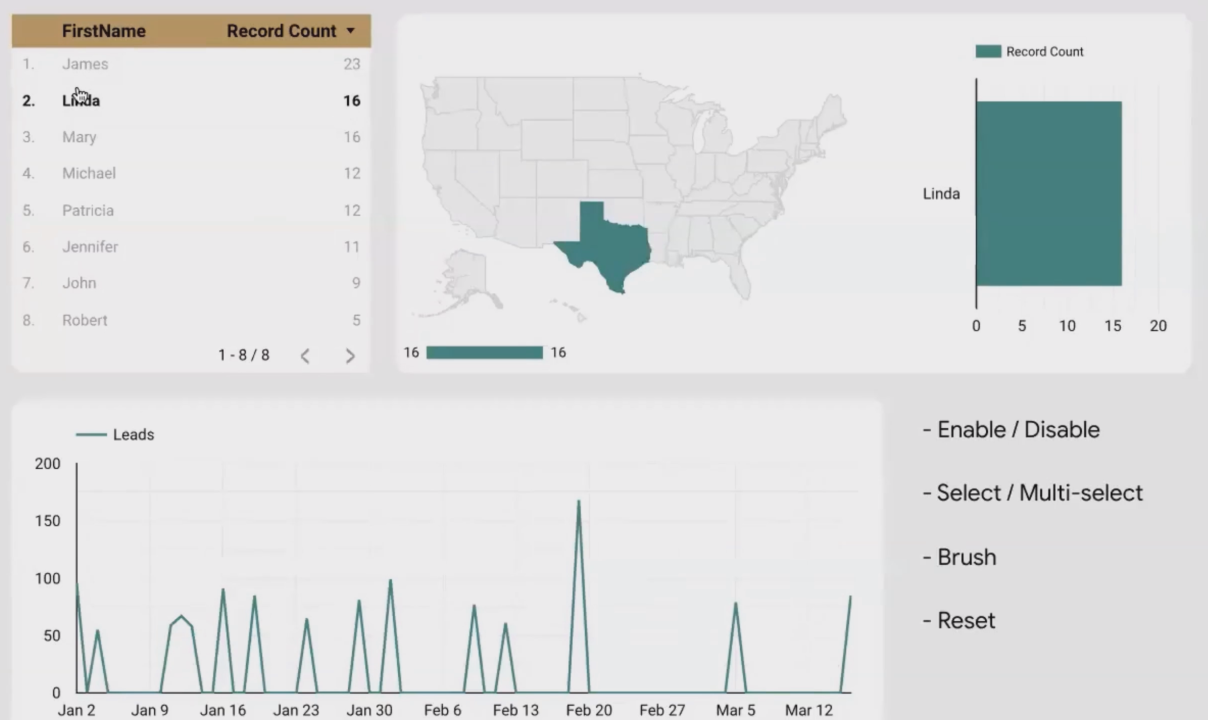
Task: Click Linda's bar in bar chart
Action: pyautogui.click(x=1049, y=193)
